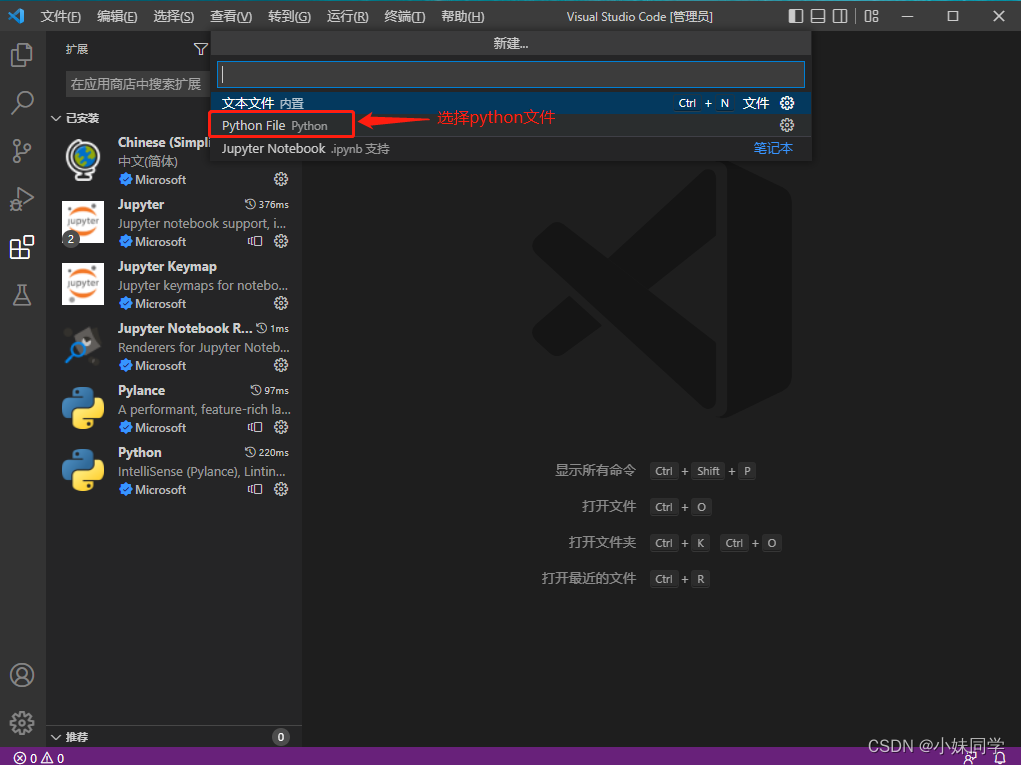The height and width of the screenshot is (765, 1021).
Task: Toggle primary side bar layout icon
Action: point(796,16)
